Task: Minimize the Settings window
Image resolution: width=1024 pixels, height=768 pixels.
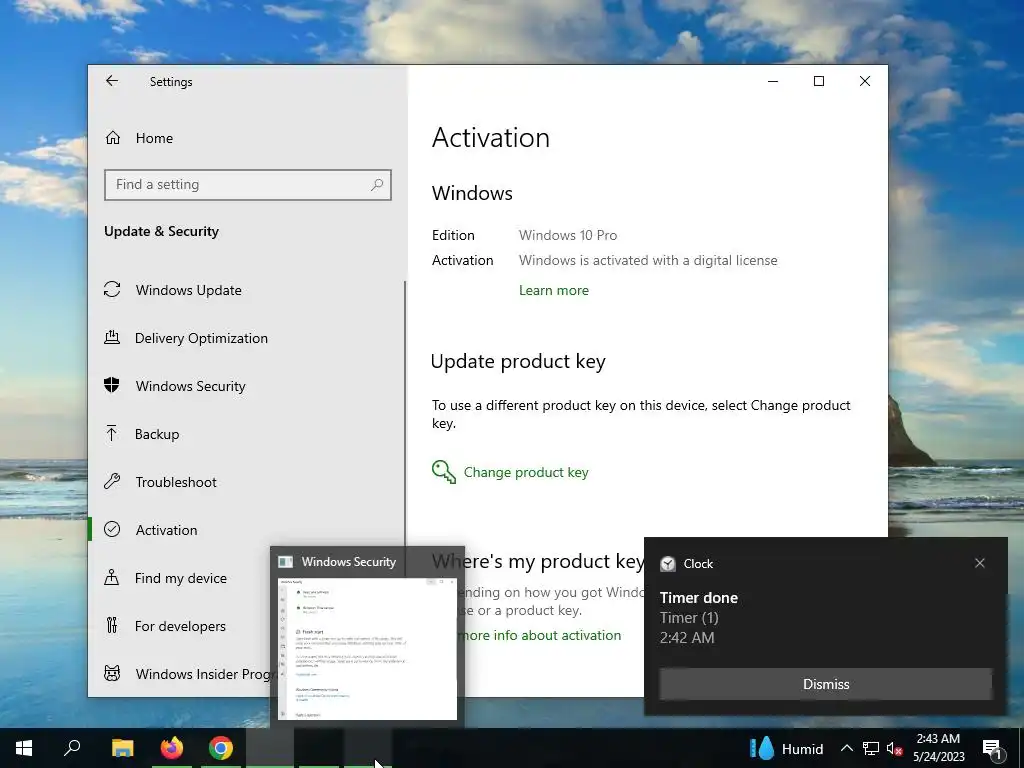Action: coord(773,81)
